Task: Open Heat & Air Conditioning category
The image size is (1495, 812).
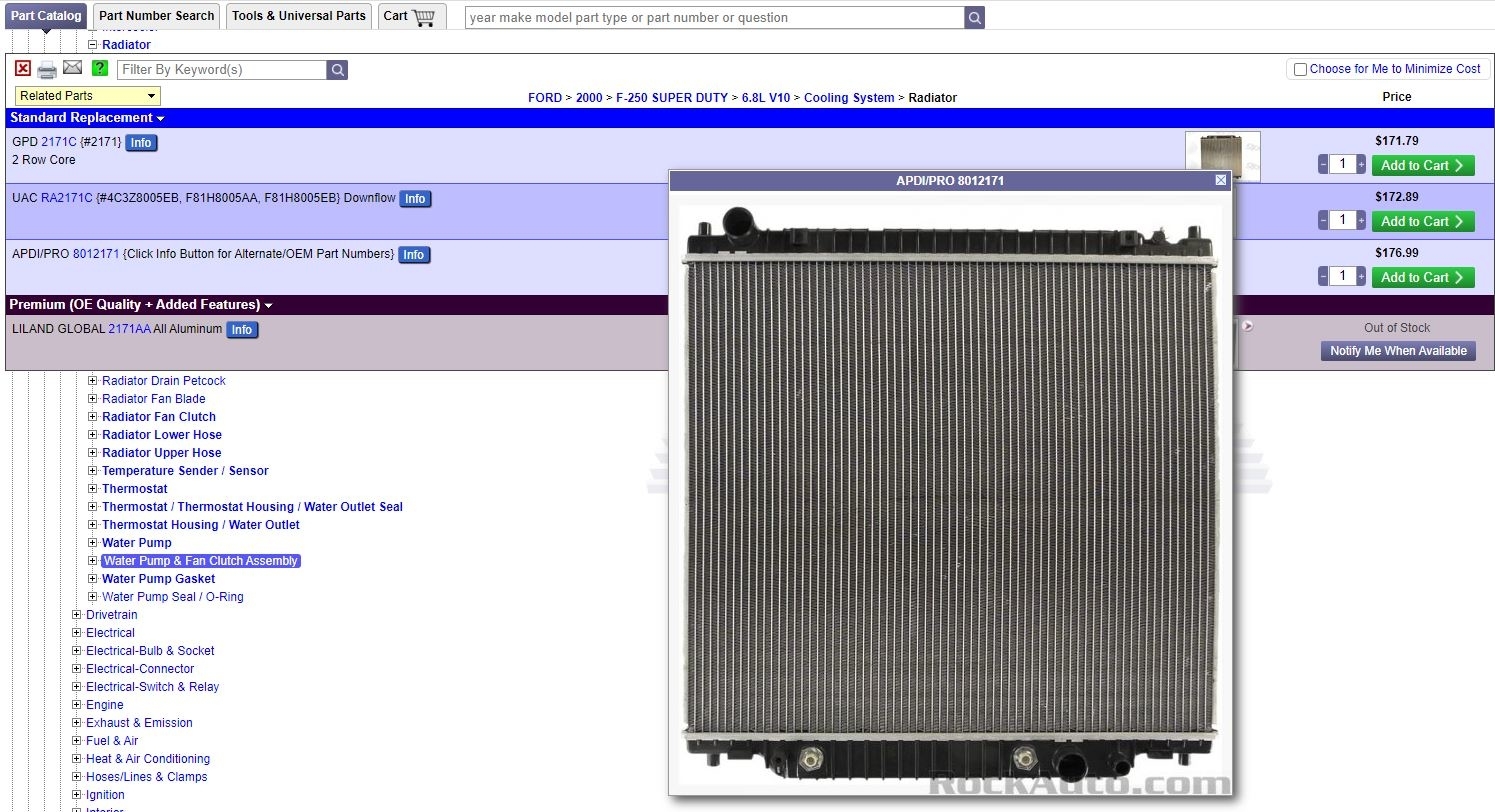Action: [148, 759]
